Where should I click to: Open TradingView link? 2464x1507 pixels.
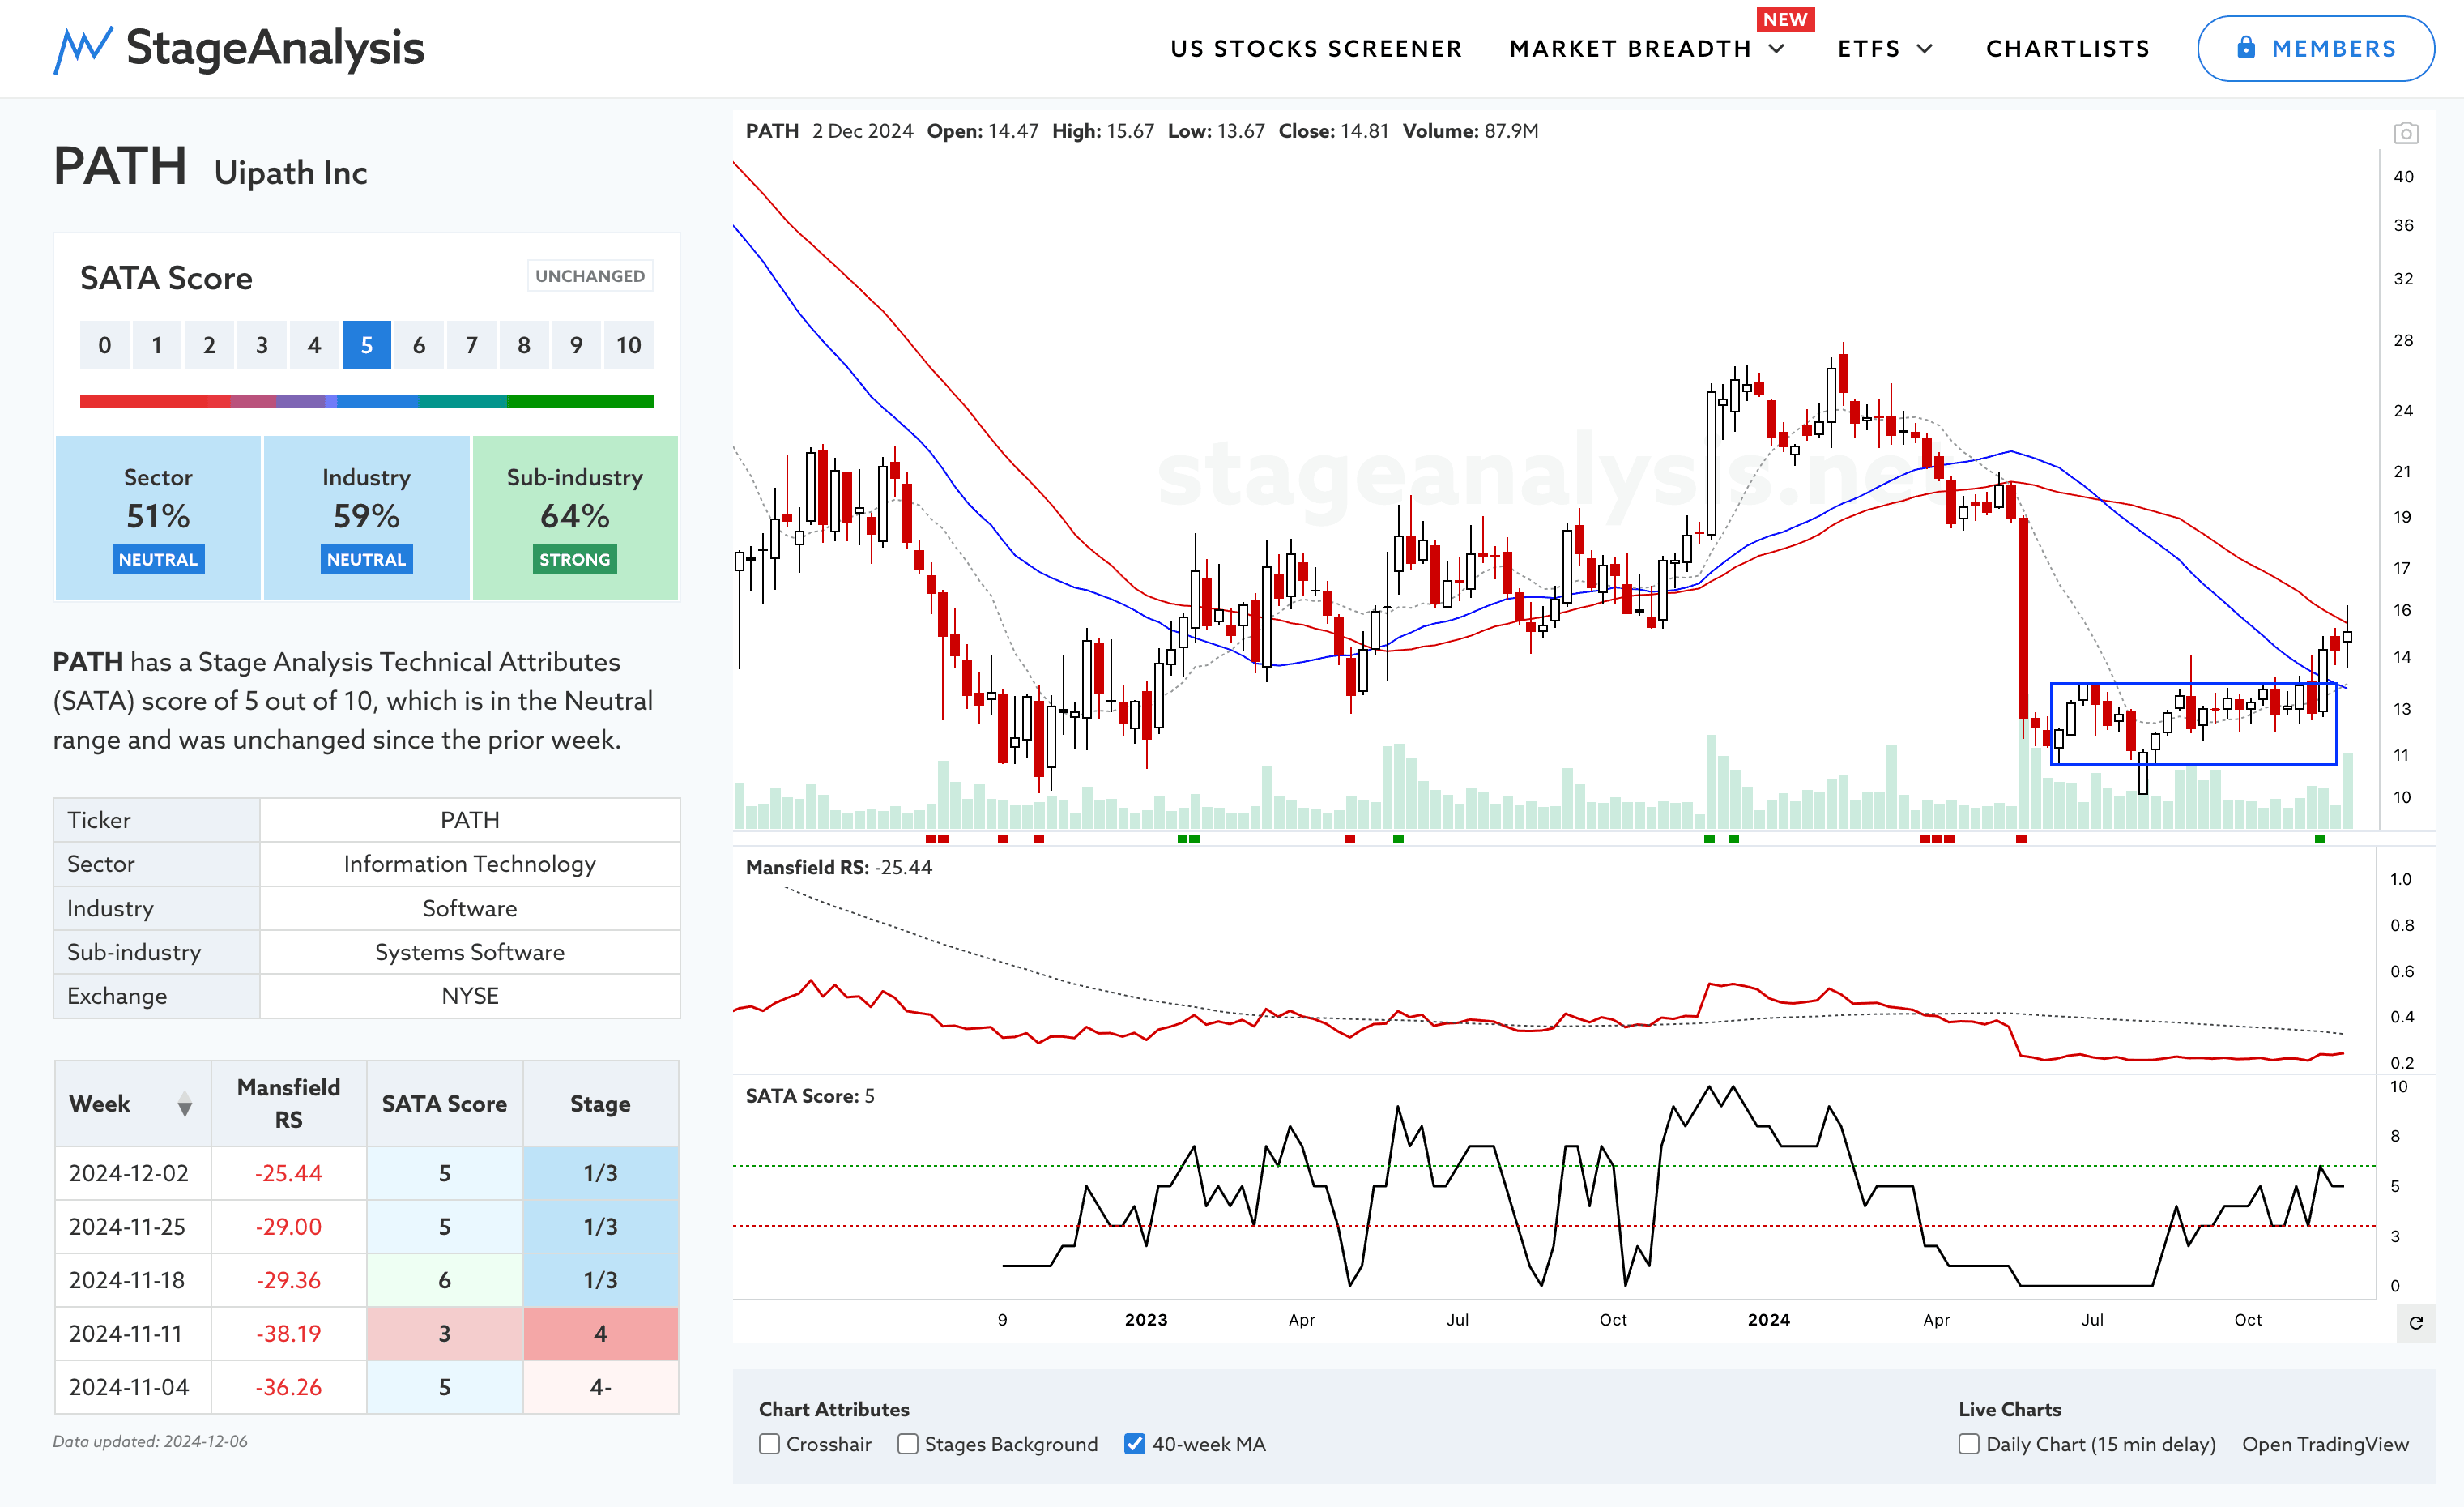click(x=2325, y=1444)
